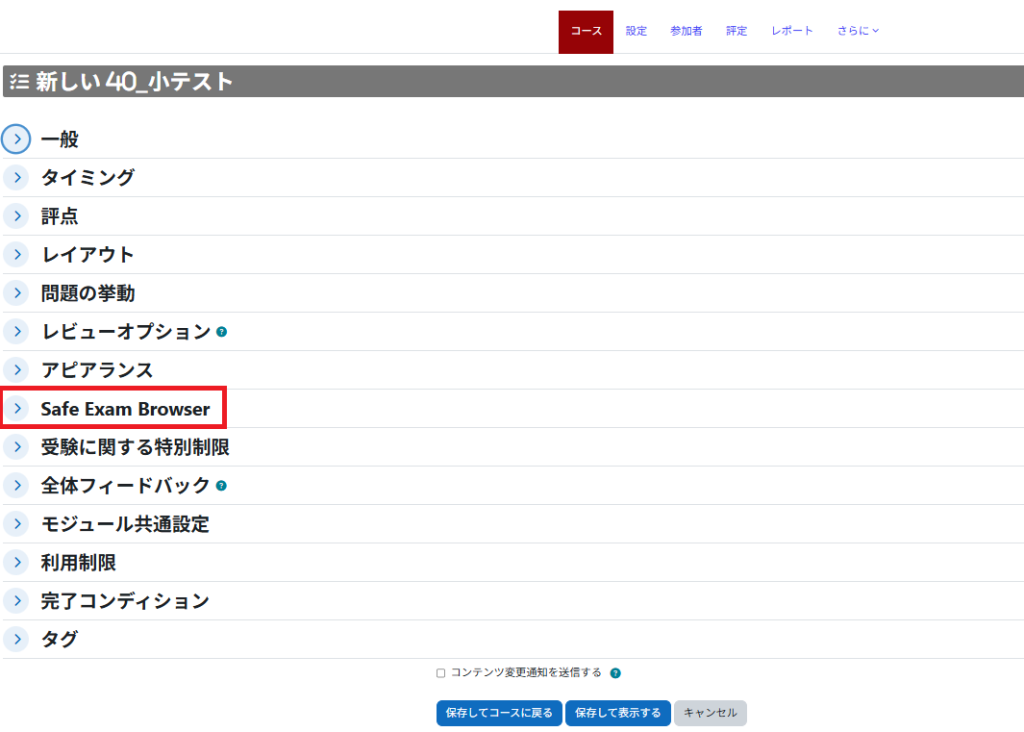
Task: Open the さらに dropdown menu
Action: click(858, 31)
